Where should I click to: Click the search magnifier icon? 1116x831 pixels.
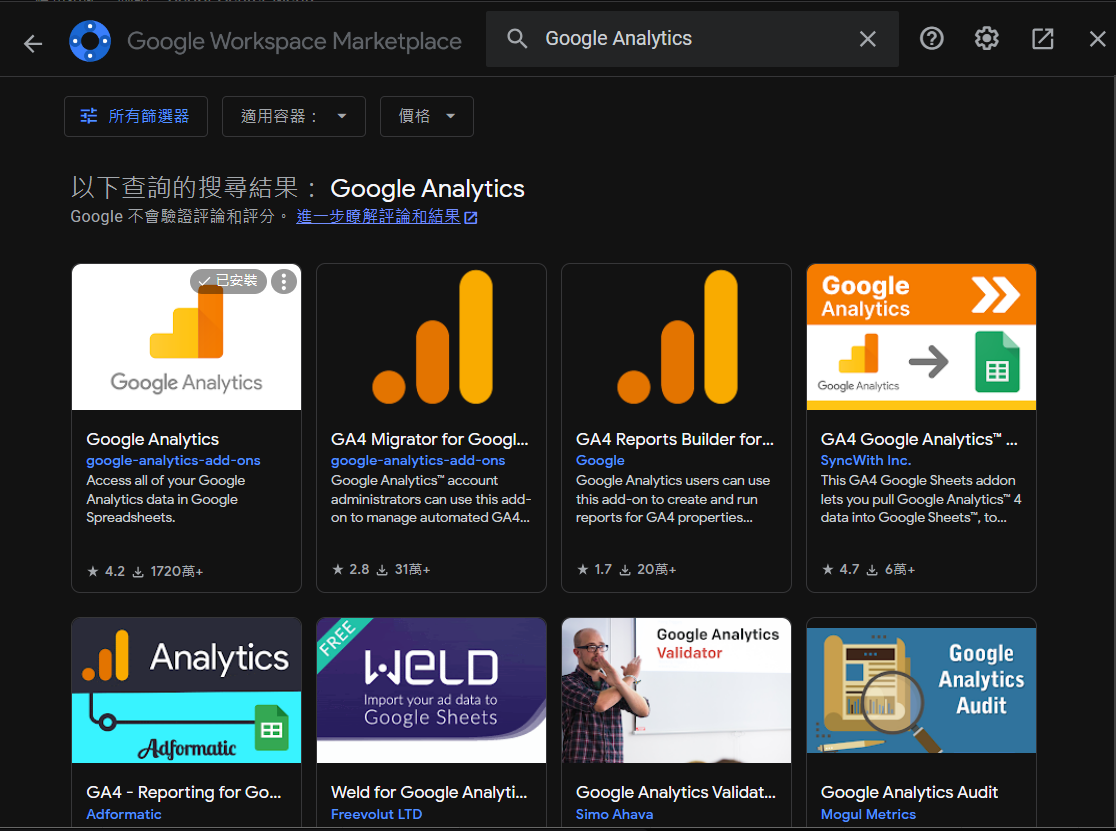tap(517, 38)
